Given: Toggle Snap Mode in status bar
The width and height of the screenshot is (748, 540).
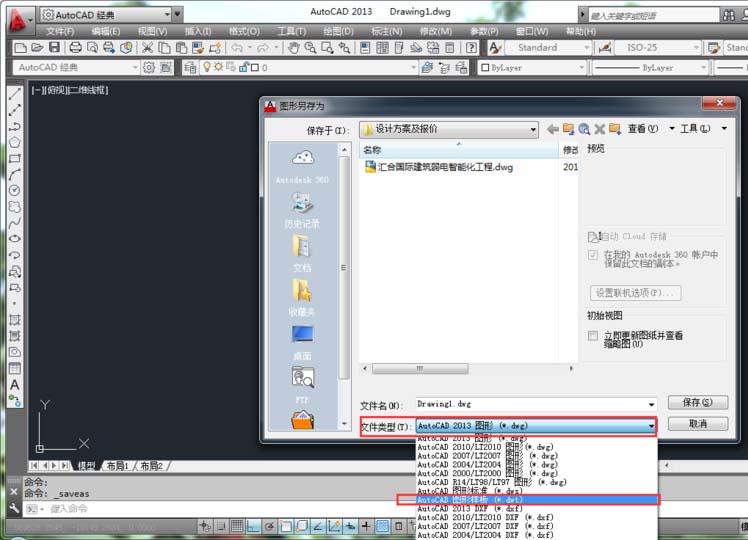Looking at the screenshot, I should 221,527.
